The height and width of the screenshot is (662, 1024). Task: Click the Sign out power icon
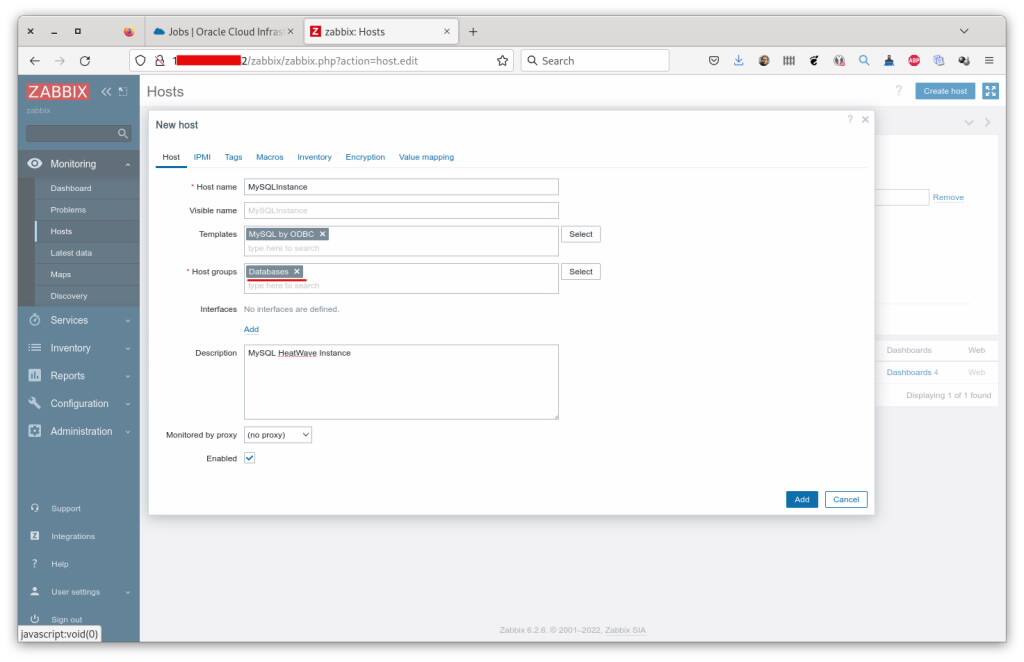35,619
